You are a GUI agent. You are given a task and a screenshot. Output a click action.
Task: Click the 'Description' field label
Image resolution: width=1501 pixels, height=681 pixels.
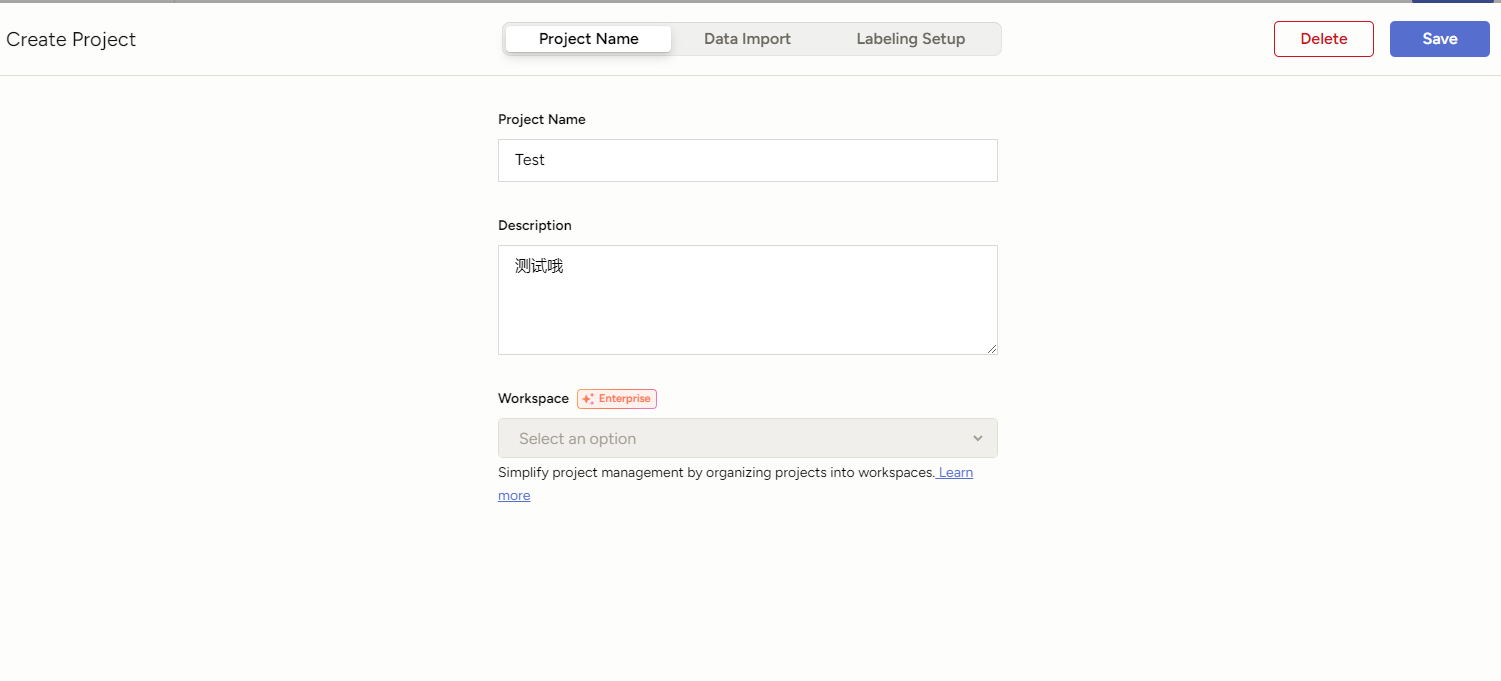pyautogui.click(x=534, y=225)
